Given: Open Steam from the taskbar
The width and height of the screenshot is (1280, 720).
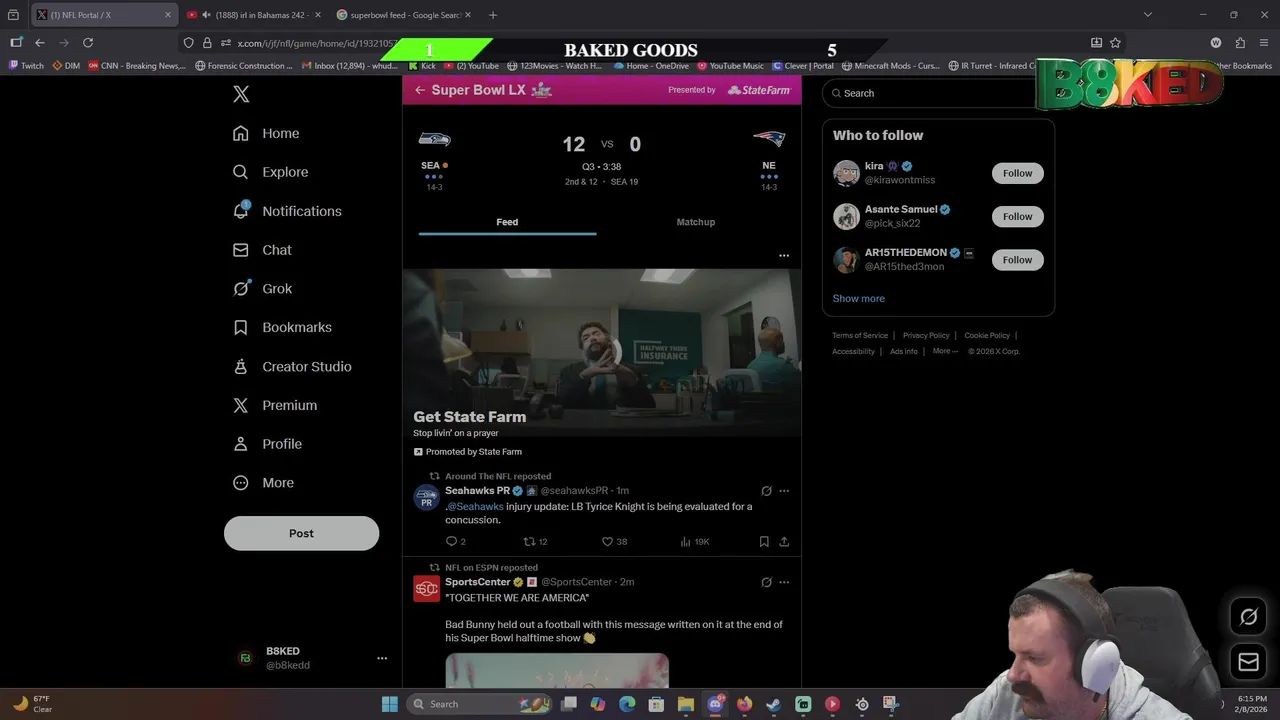Looking at the screenshot, I should click(773, 704).
